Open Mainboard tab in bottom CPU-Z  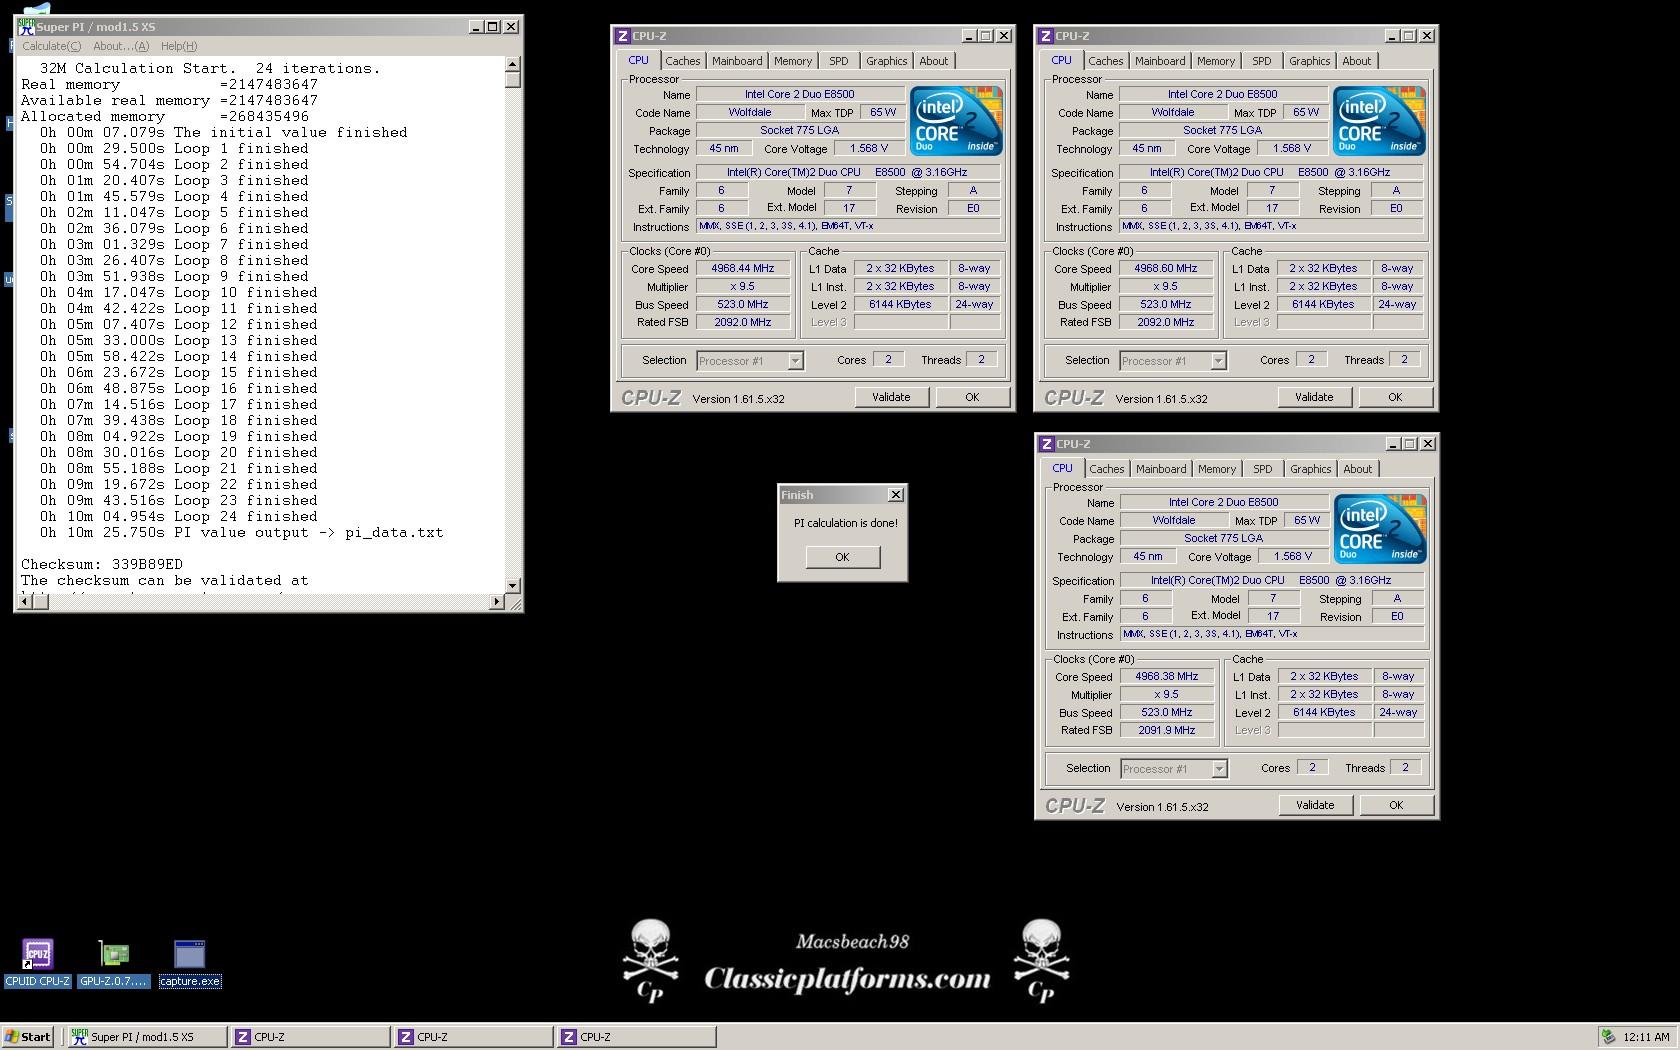[1161, 469]
